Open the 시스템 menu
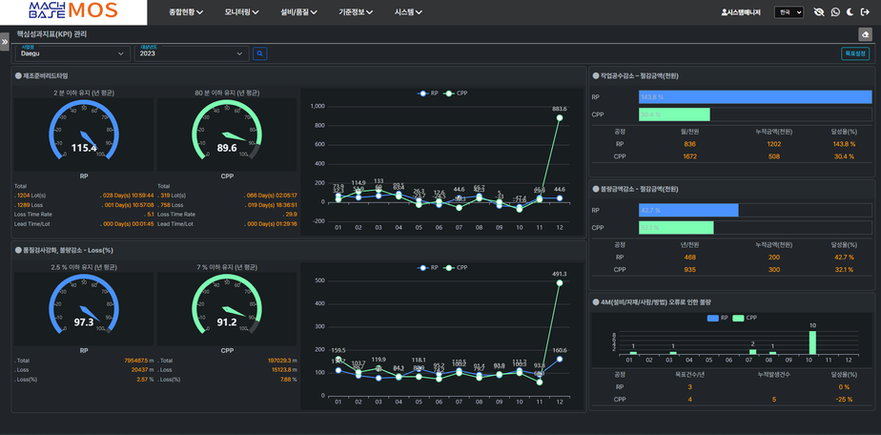Screen dimensions: 881x435 408,12
